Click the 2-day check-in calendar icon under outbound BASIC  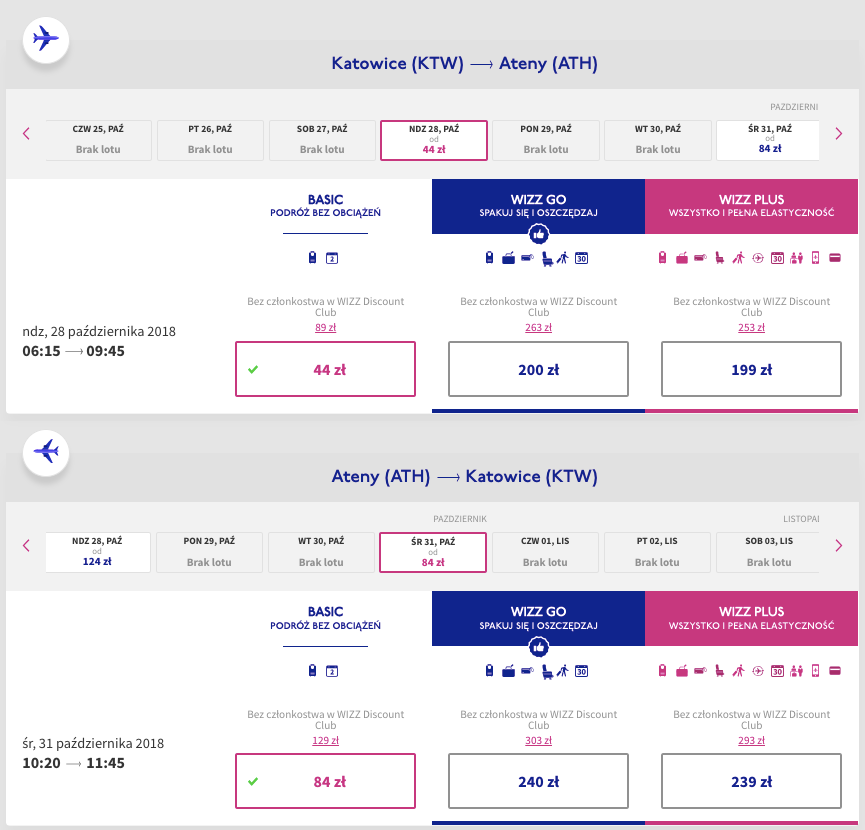(x=332, y=258)
